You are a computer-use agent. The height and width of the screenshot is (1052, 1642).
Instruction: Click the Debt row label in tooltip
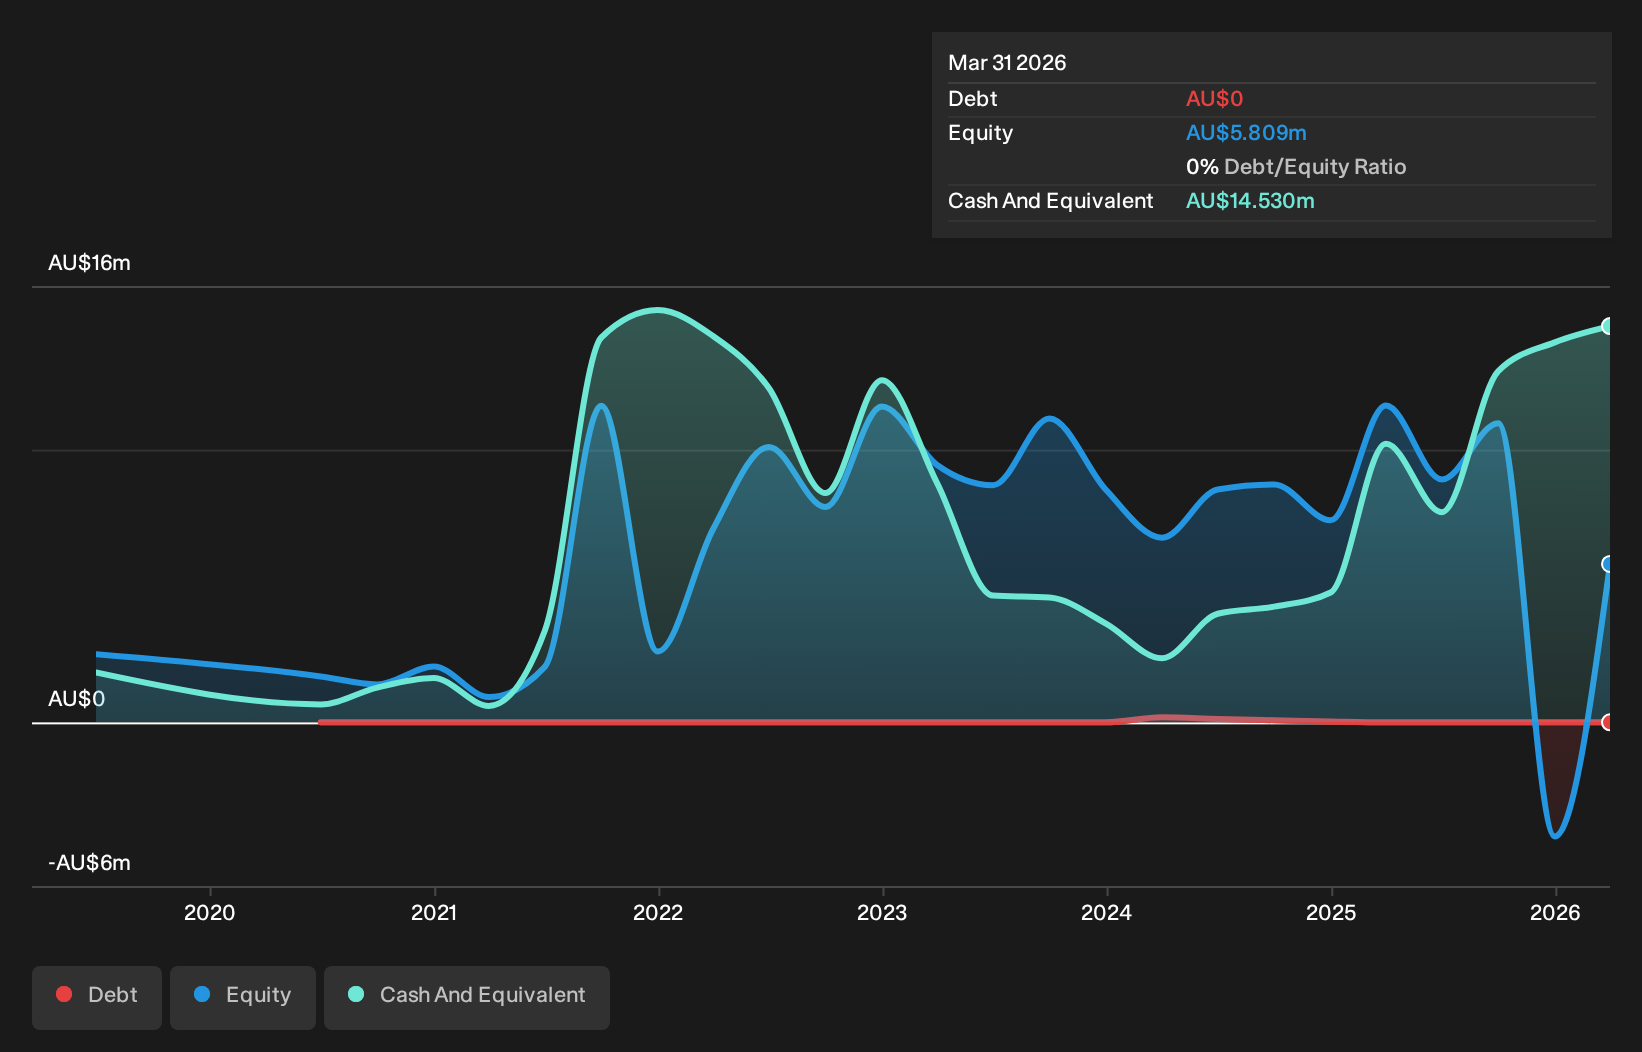click(x=973, y=99)
